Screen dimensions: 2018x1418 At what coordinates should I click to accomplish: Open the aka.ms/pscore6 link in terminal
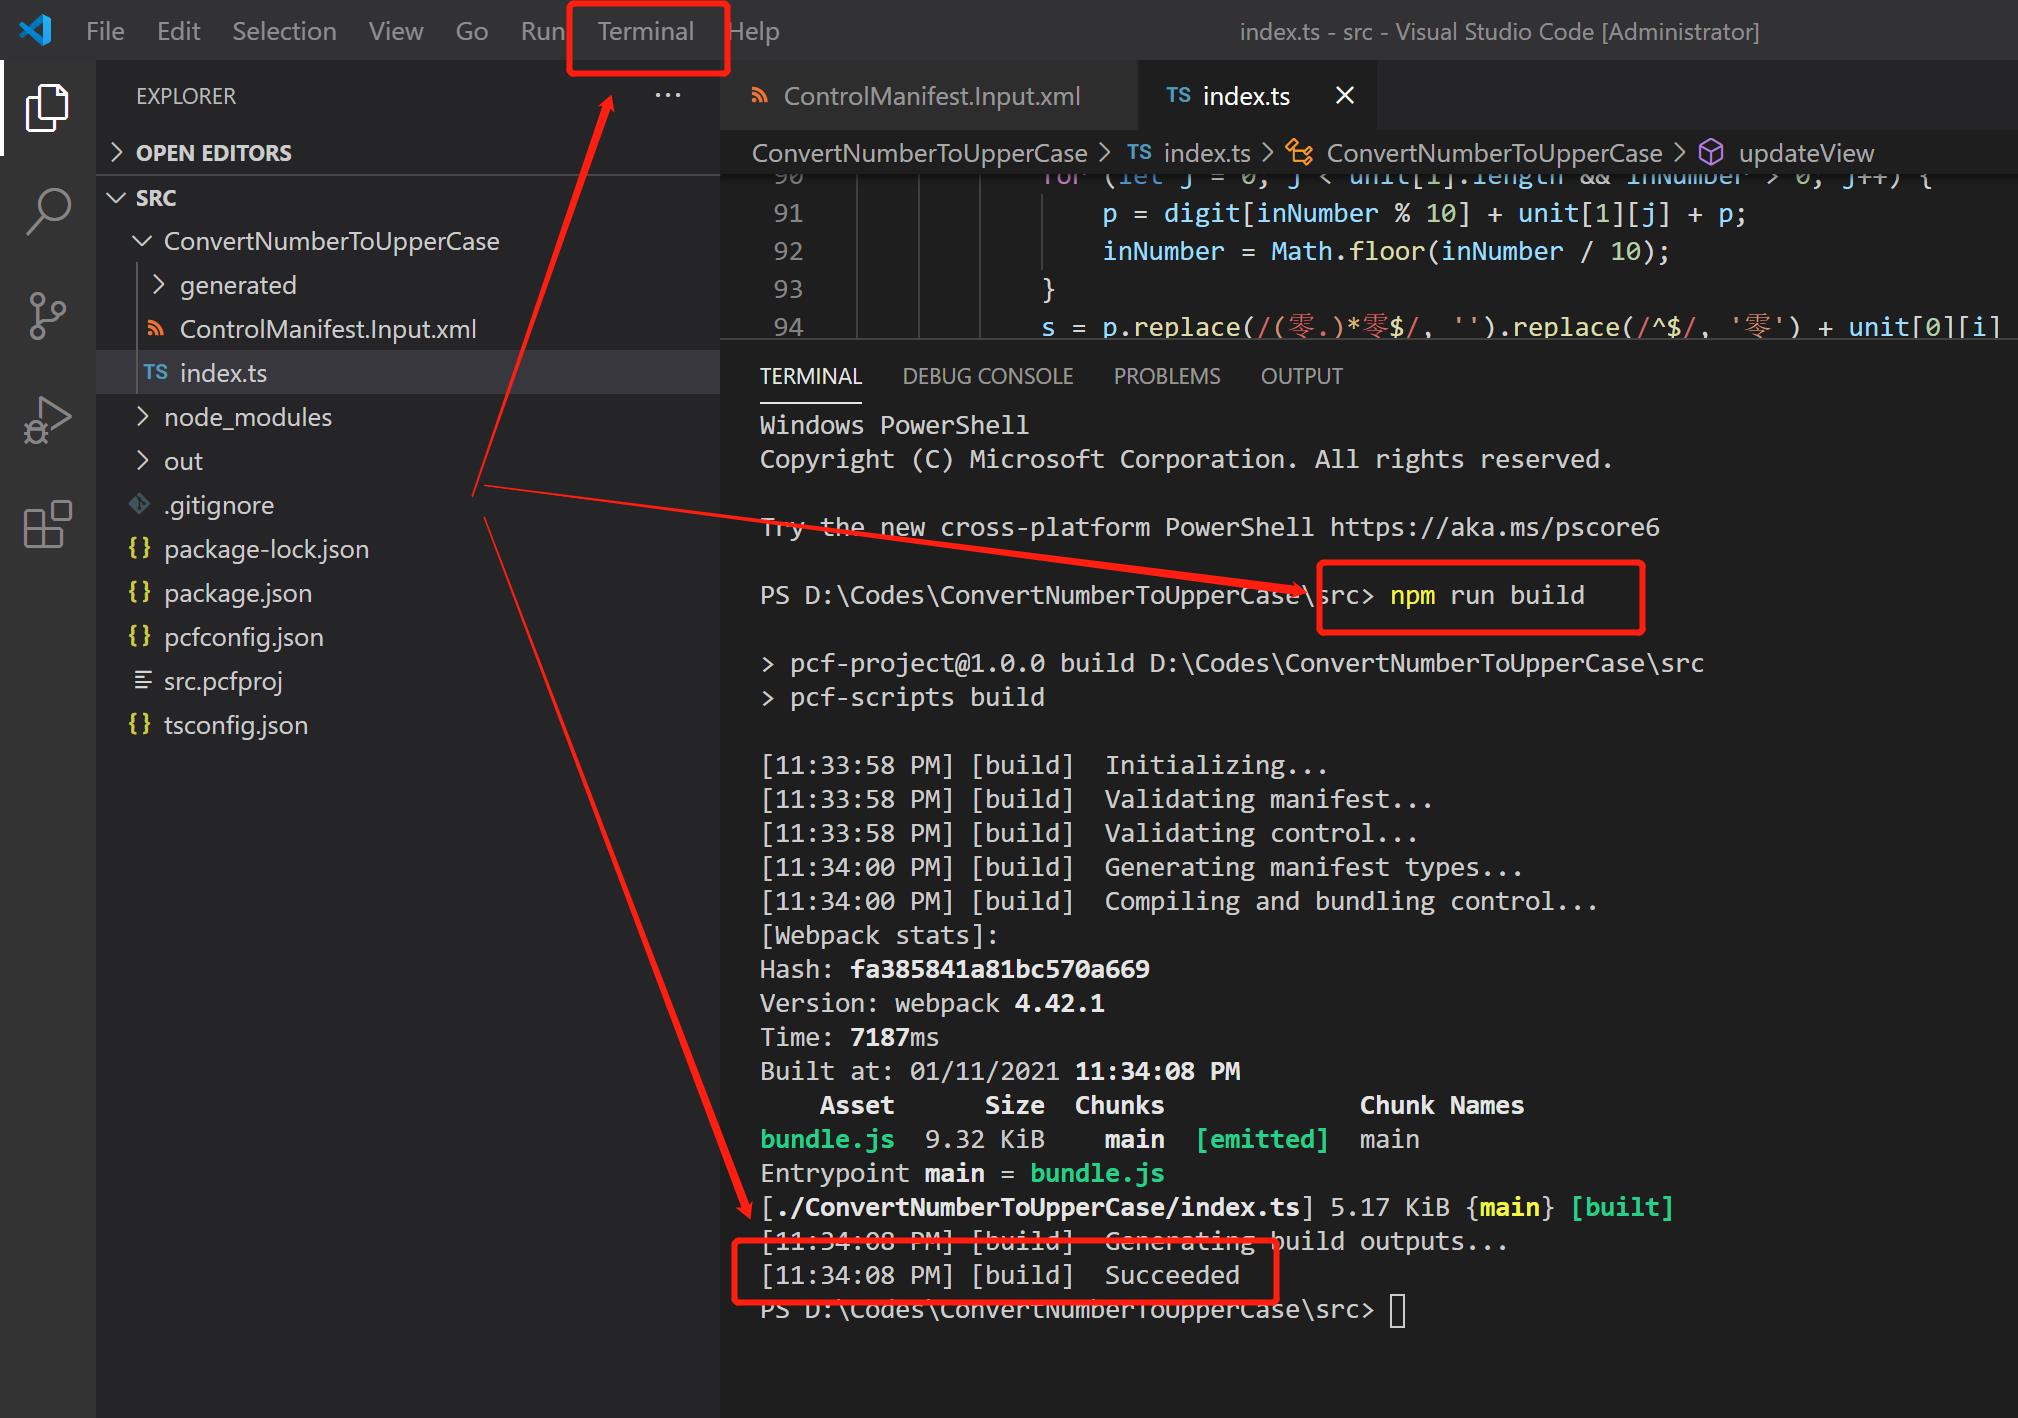click(1494, 527)
